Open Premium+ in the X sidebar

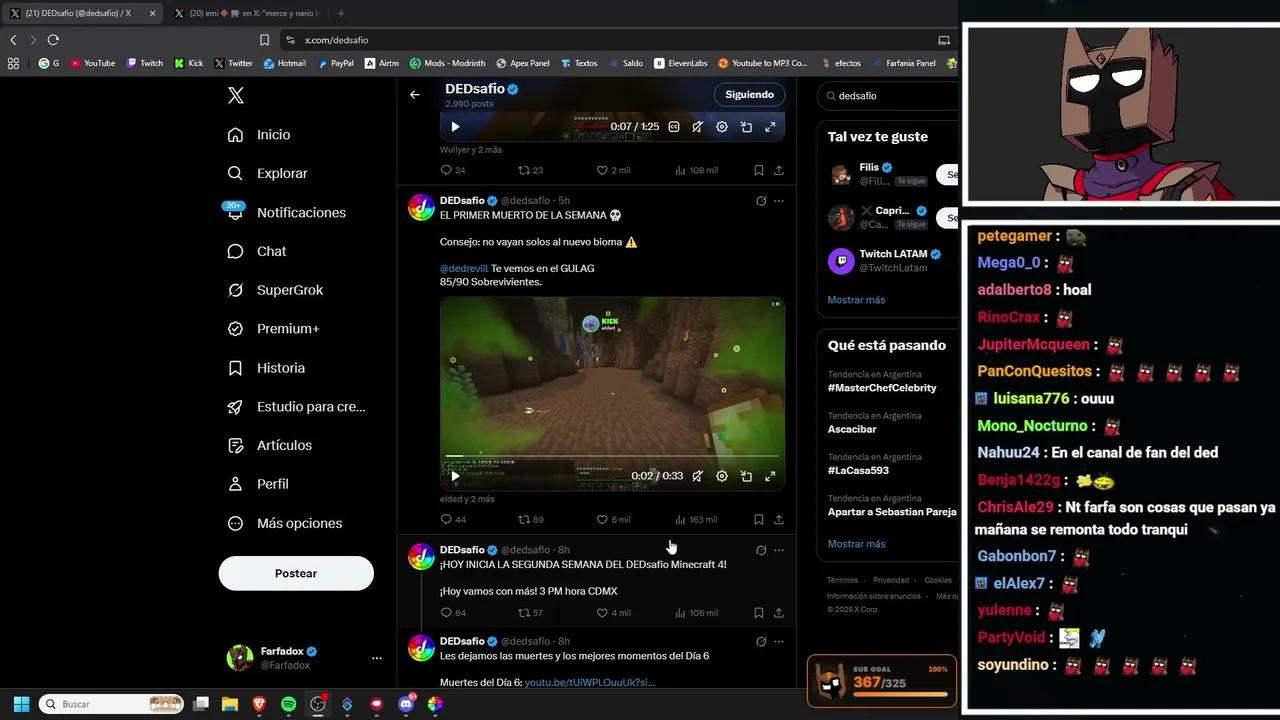273,329
